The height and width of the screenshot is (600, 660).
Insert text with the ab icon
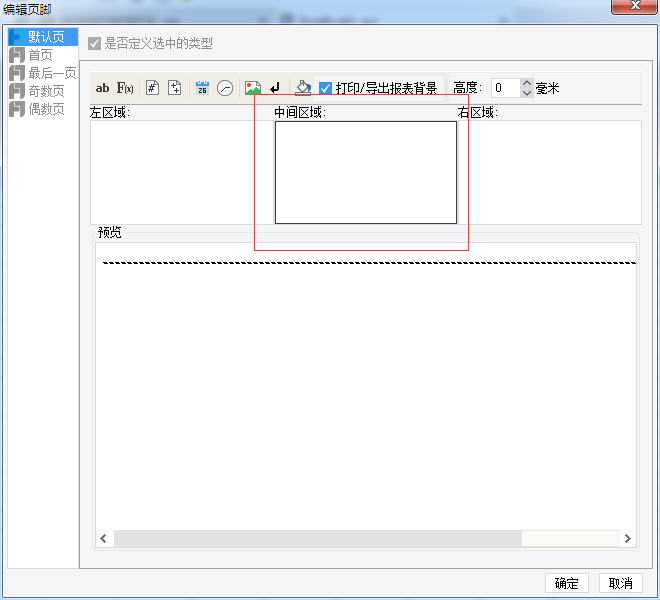click(102, 88)
